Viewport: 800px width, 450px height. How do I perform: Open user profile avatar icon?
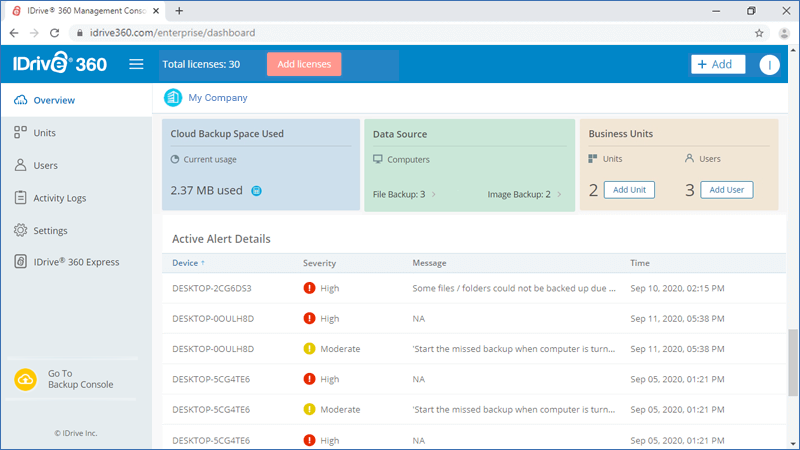pos(769,65)
